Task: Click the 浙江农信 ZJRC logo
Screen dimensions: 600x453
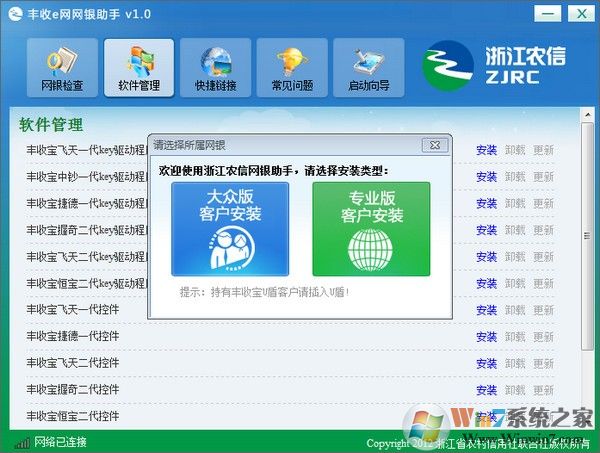Action: (494, 65)
